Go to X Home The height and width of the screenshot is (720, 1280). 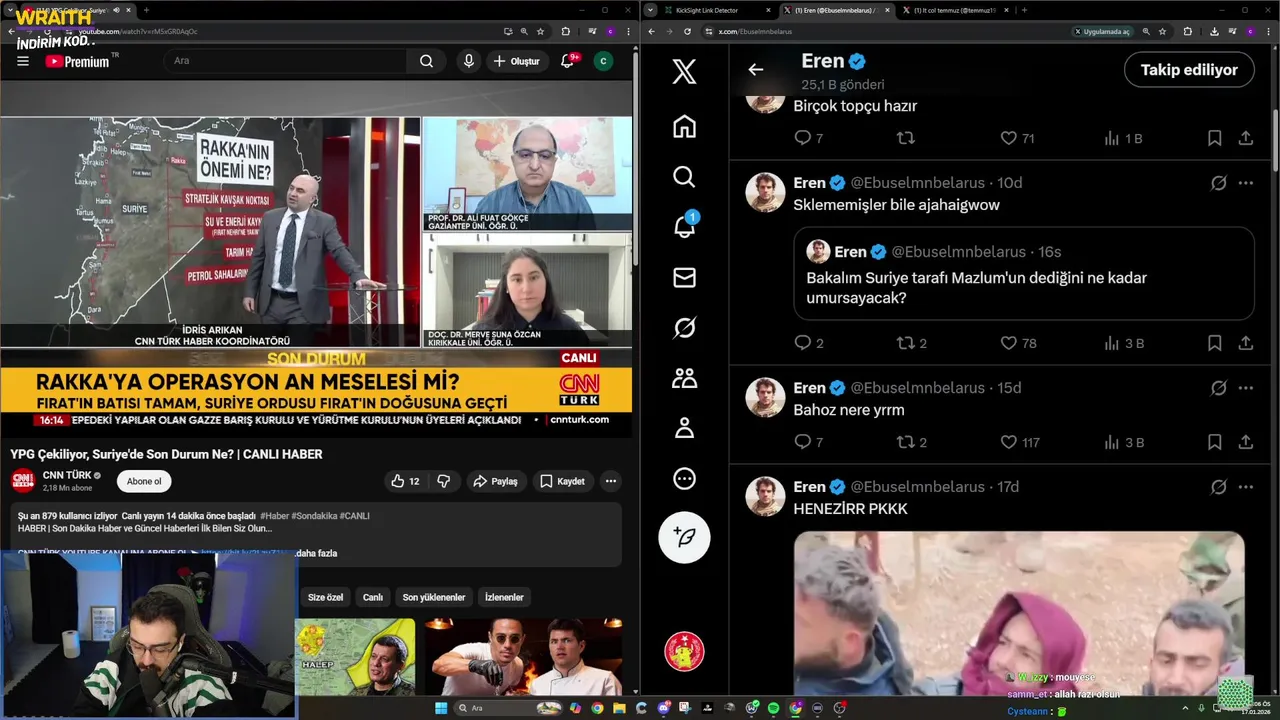(684, 126)
